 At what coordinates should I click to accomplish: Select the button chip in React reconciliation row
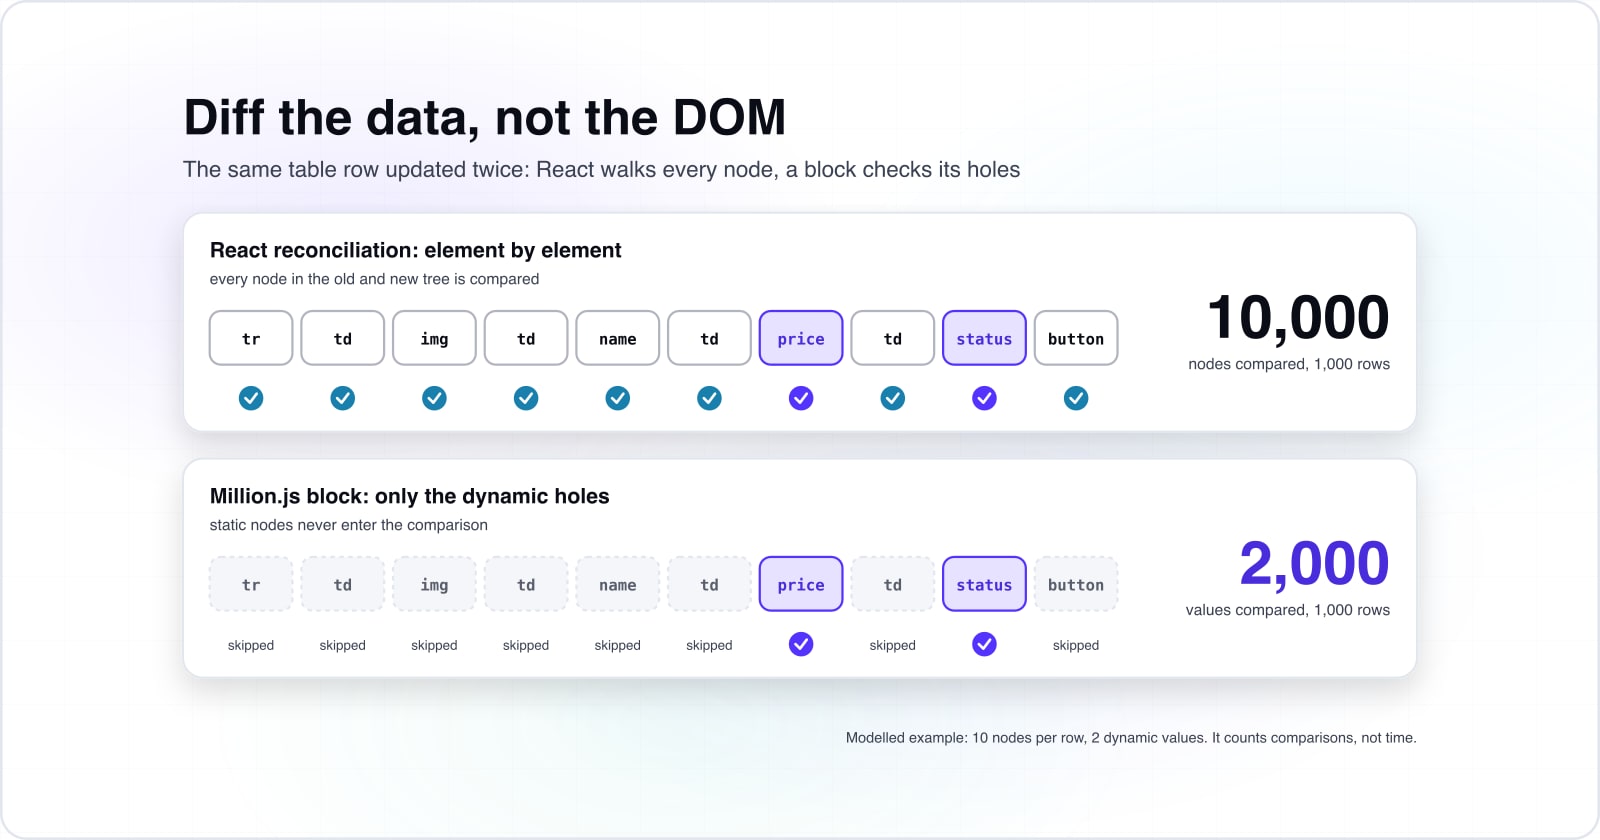(x=1076, y=338)
